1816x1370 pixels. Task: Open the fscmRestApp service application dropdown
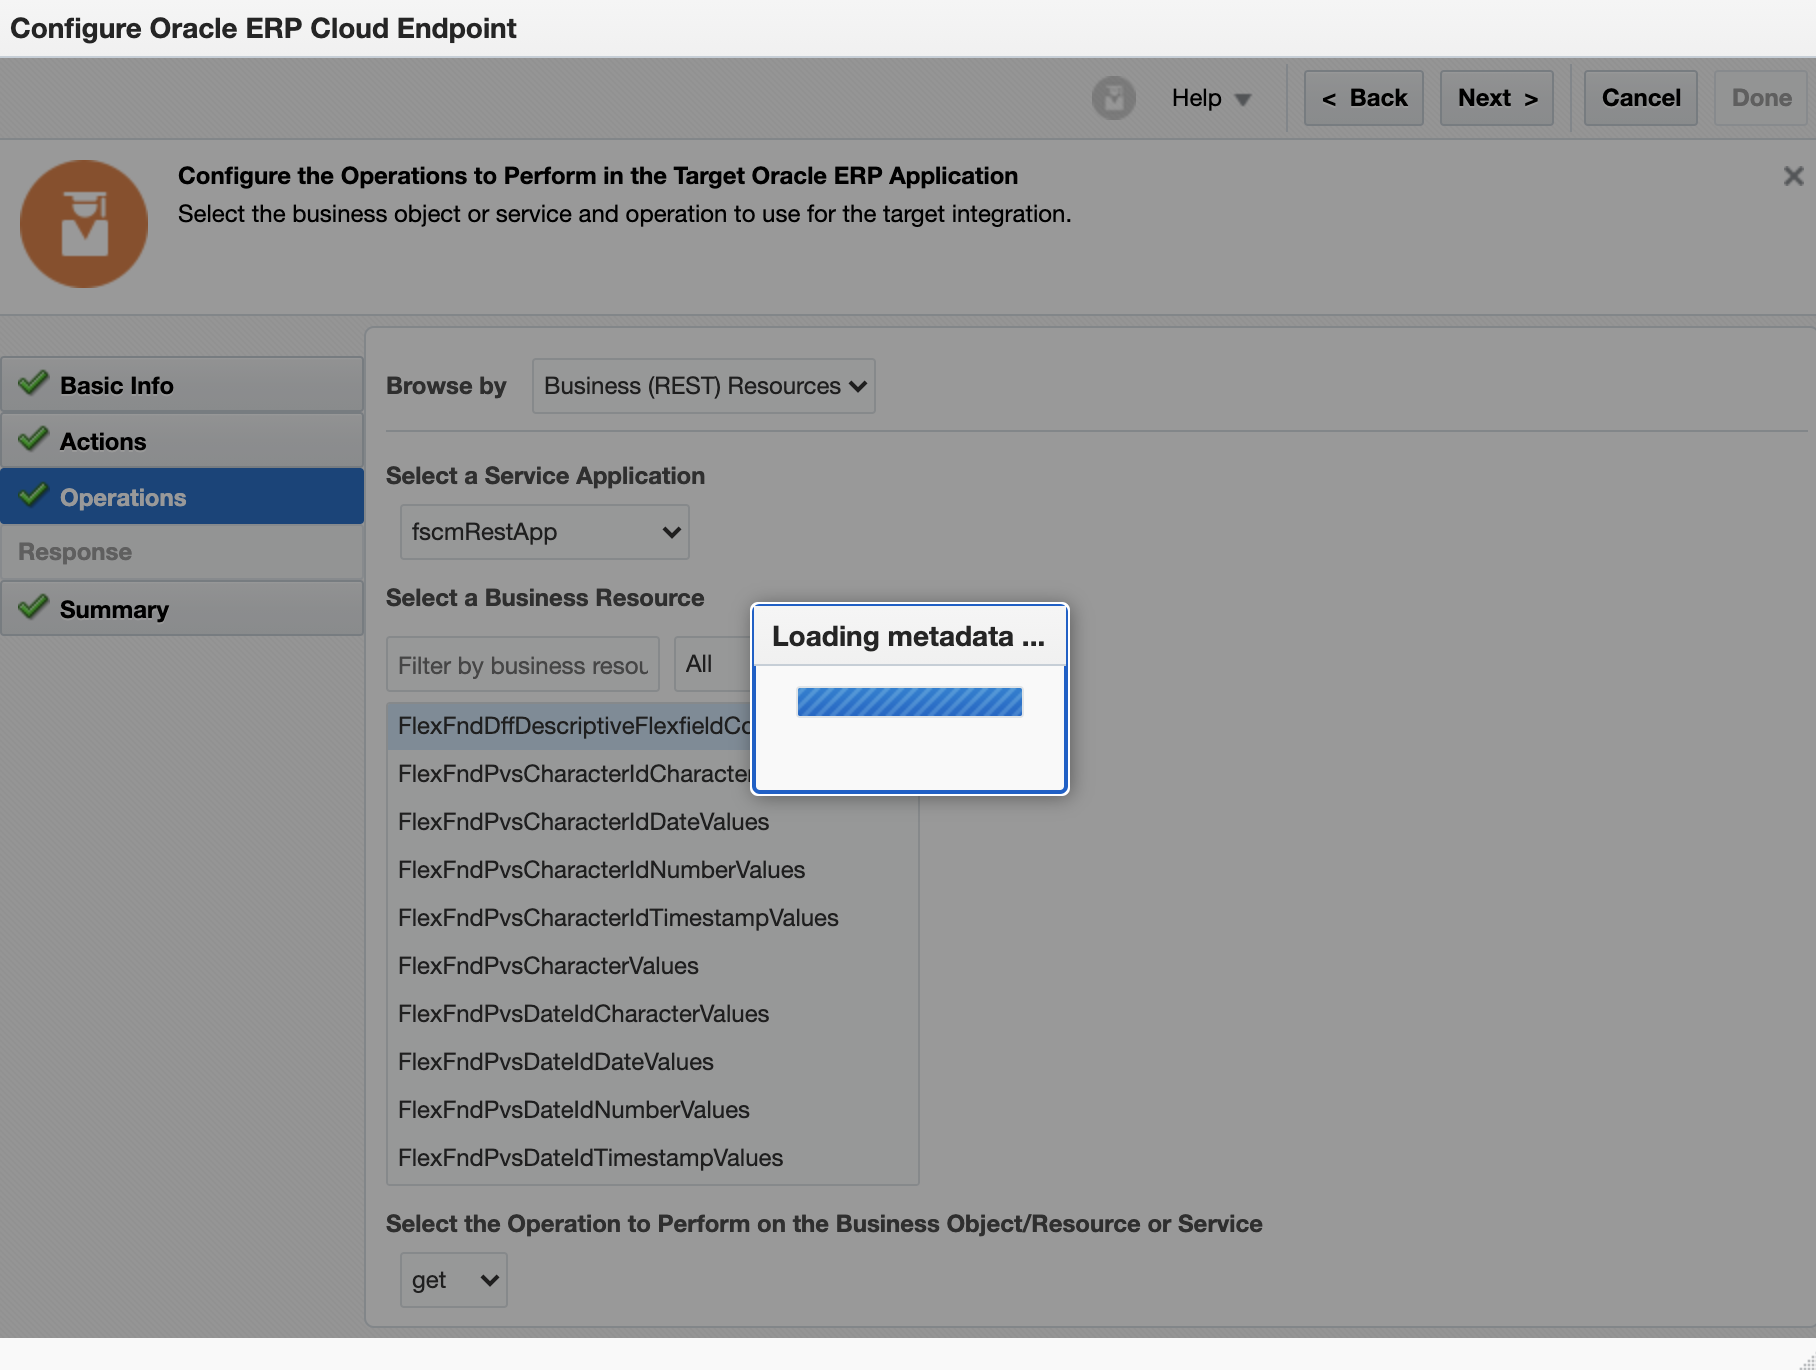click(544, 532)
